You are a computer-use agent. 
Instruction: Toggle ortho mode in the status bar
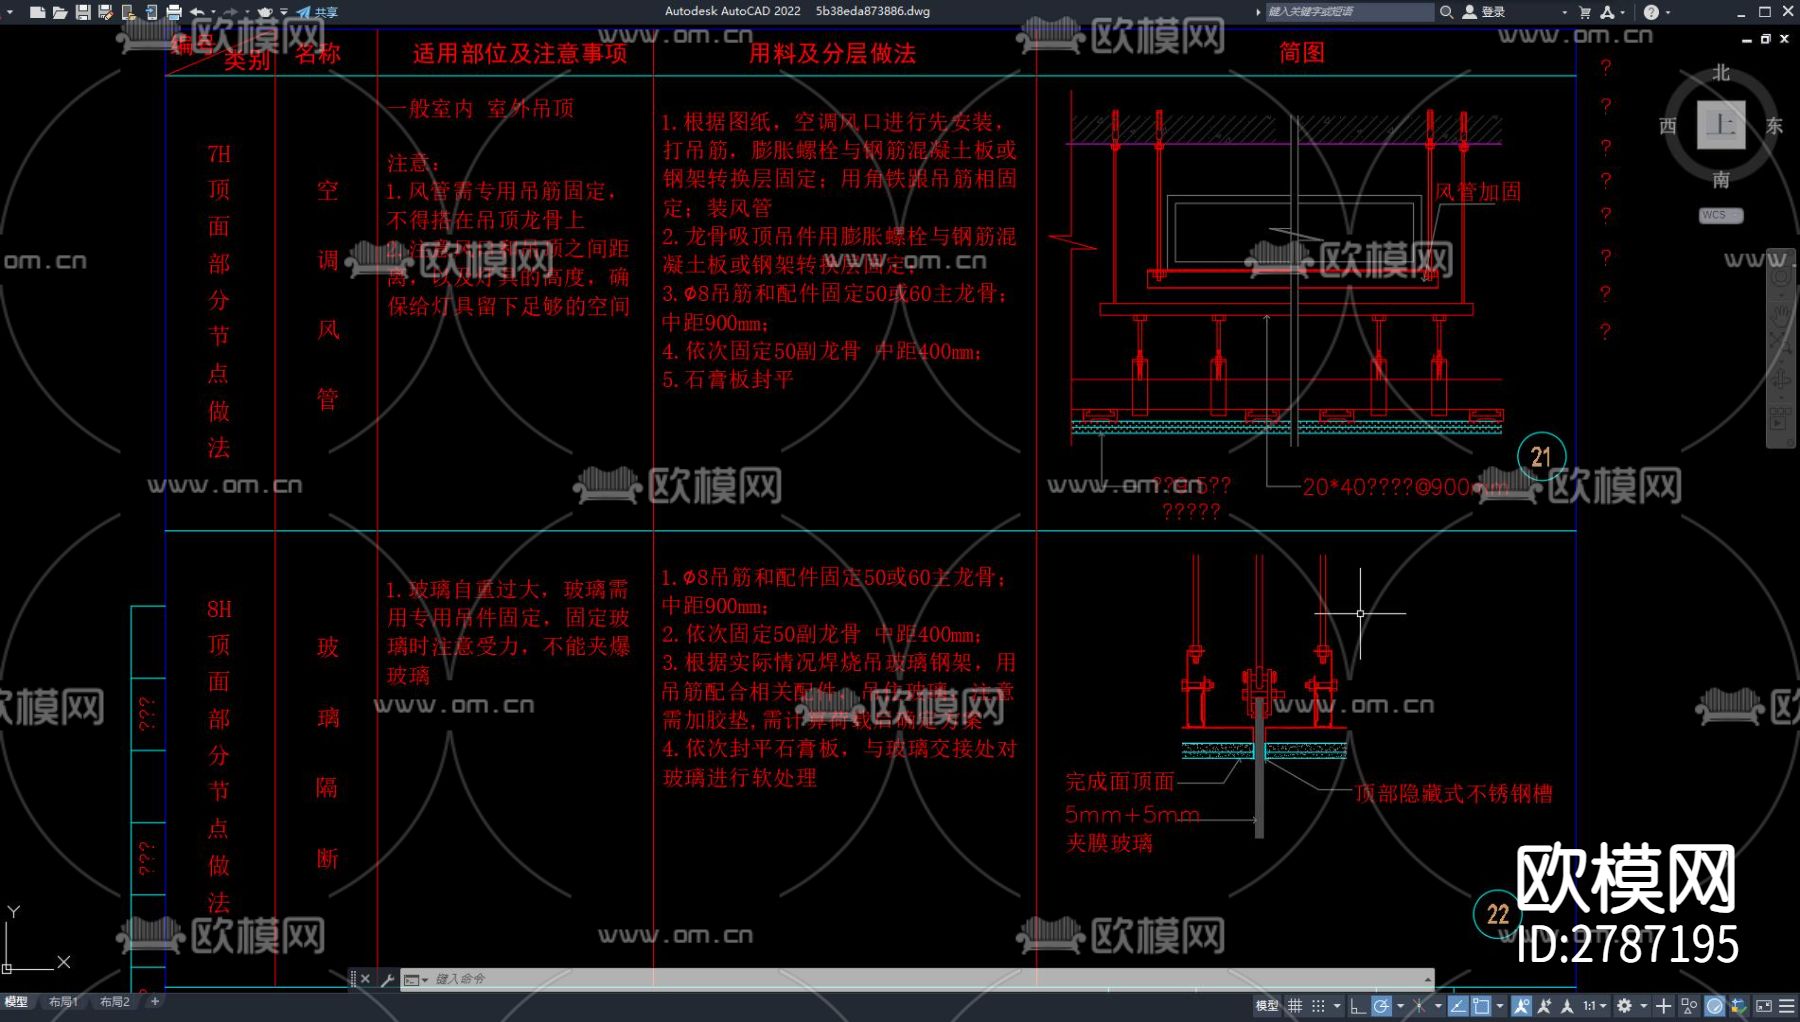point(1354,1005)
